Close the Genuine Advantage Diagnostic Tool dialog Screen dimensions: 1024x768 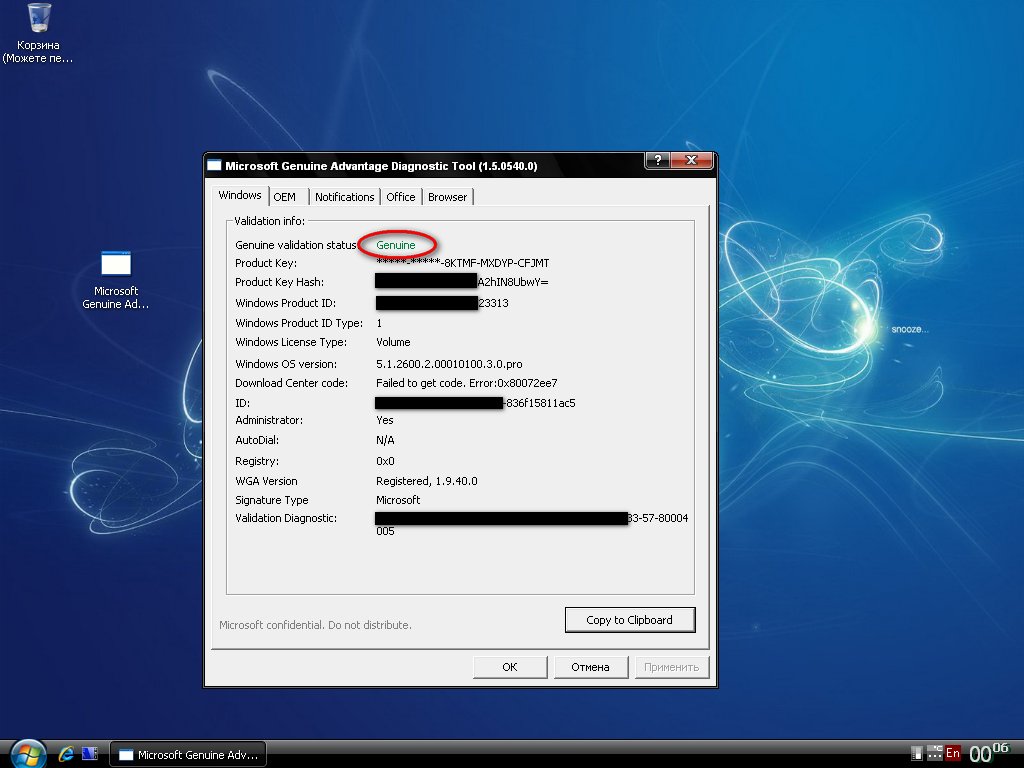(x=692, y=160)
